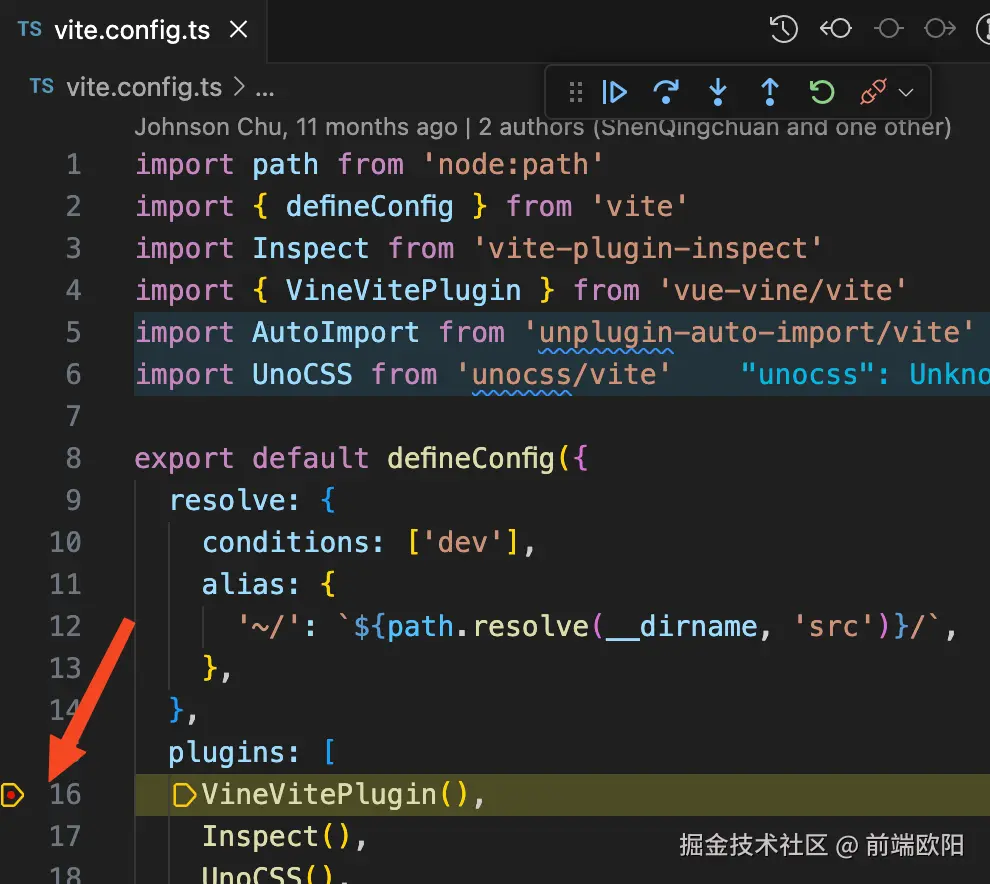Open disconnect options dropdown chevron
Viewport: 990px width, 884px height.
(x=906, y=93)
